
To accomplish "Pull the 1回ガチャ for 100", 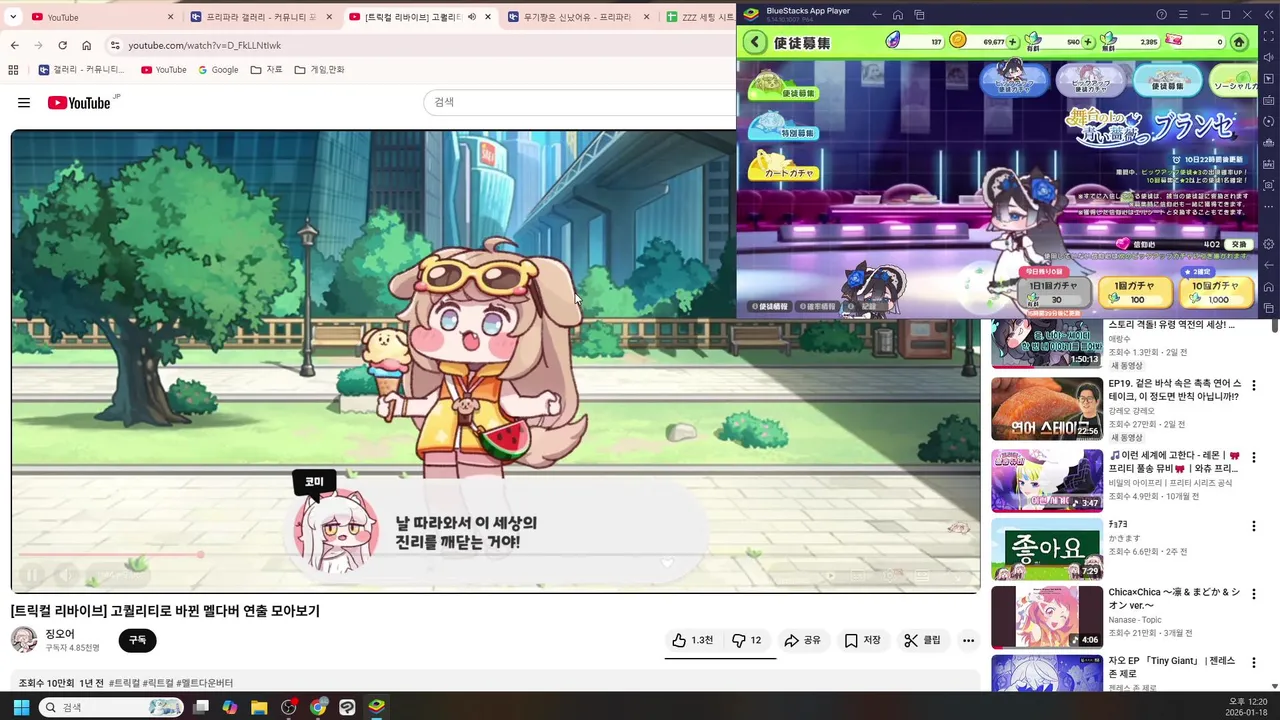I will (1136, 292).
